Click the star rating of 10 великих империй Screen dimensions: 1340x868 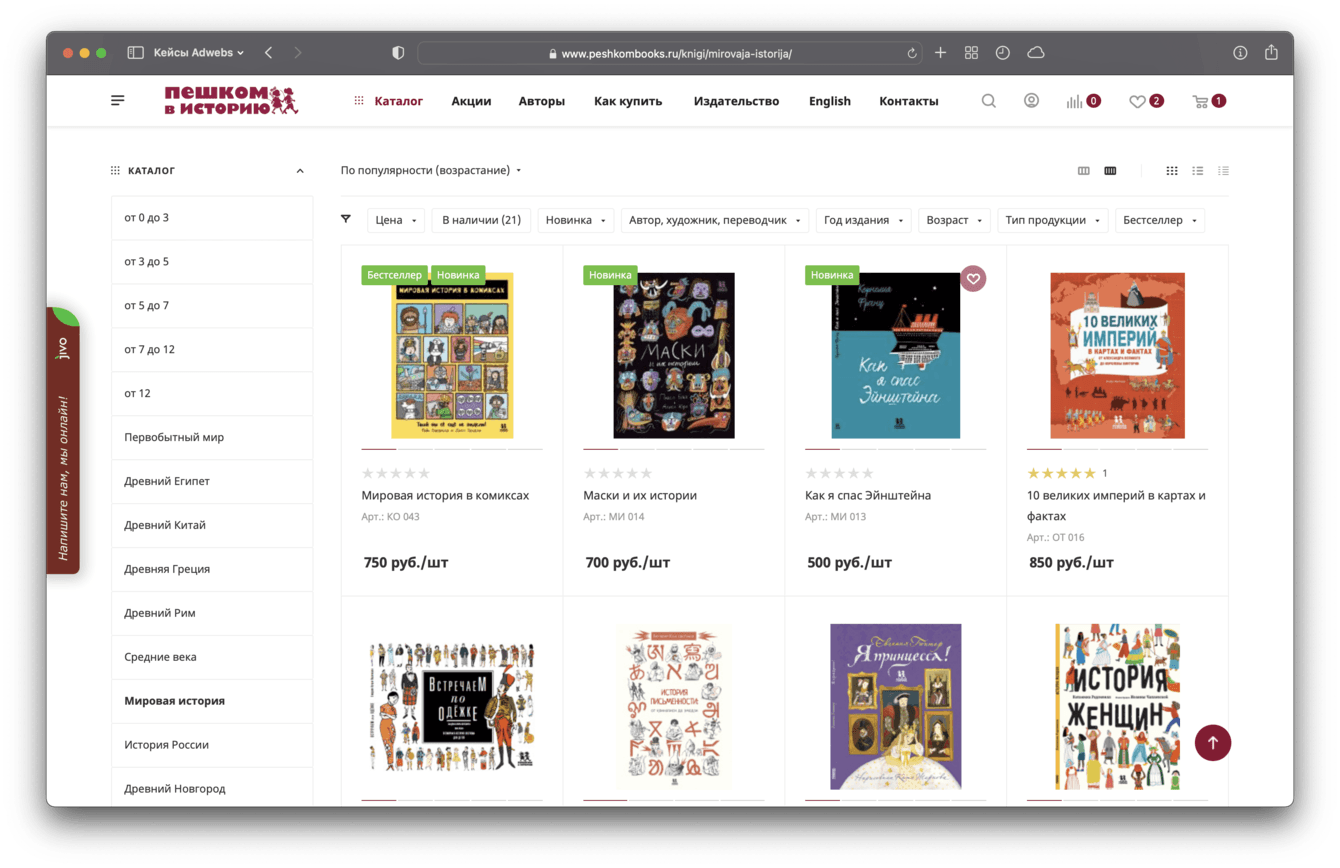(x=1061, y=473)
